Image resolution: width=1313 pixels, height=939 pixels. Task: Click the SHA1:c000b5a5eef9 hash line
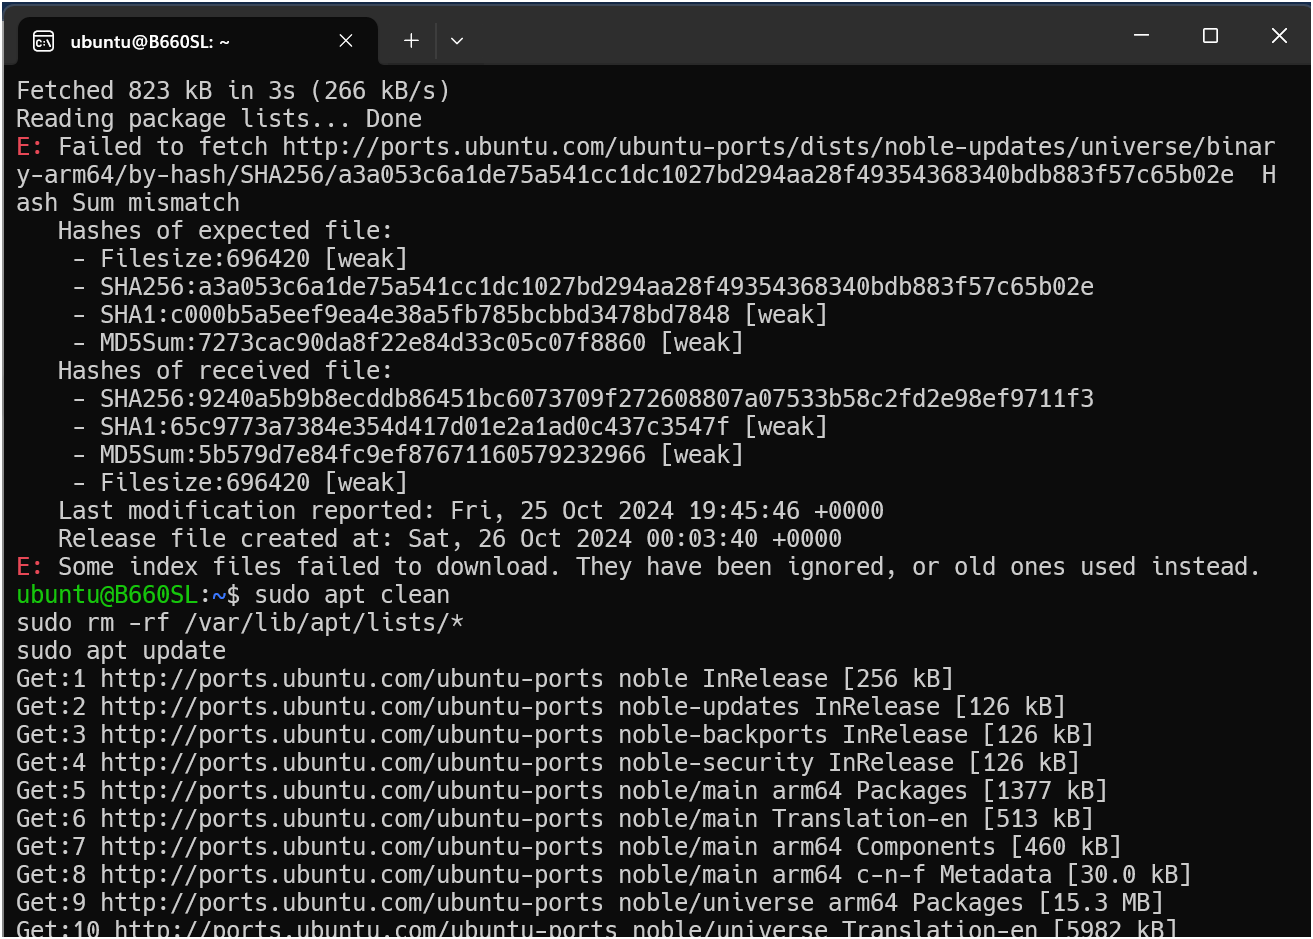click(450, 315)
